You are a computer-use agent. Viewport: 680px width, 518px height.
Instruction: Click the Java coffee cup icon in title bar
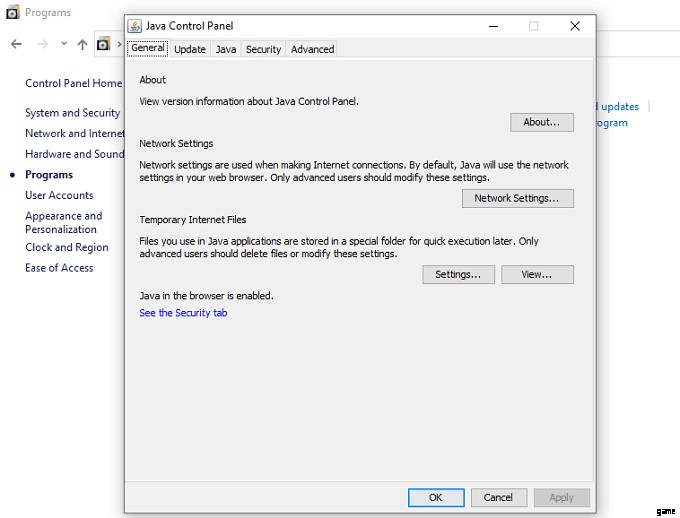click(x=135, y=26)
